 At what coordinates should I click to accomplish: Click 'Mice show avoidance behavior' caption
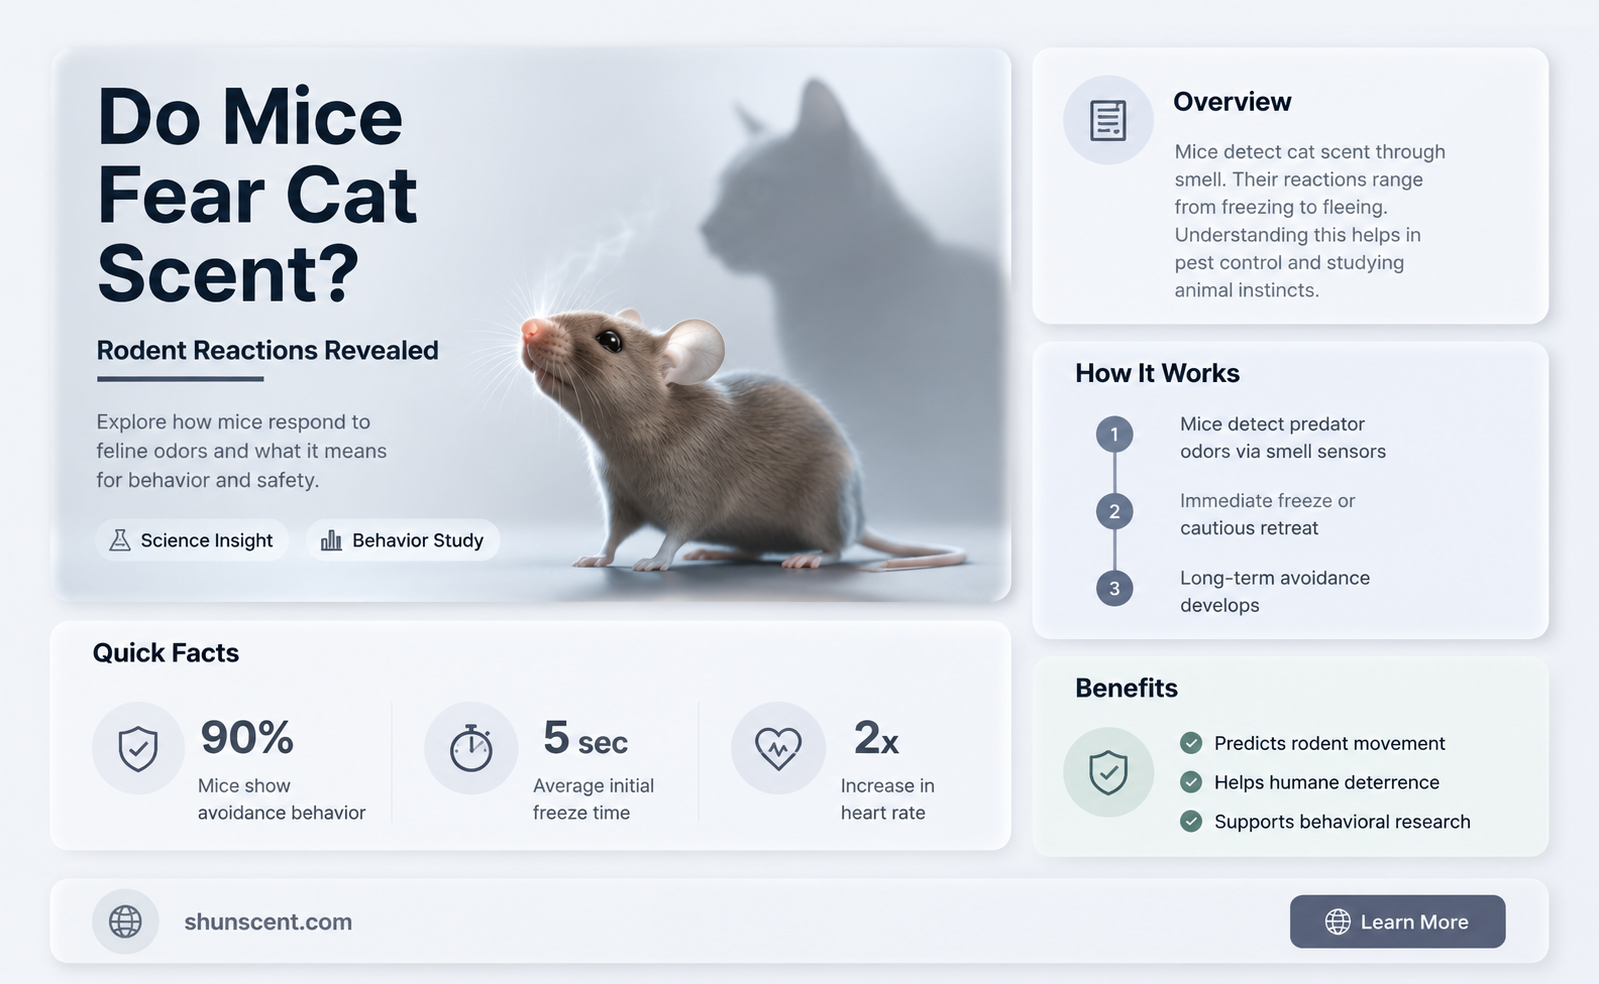coord(282,799)
